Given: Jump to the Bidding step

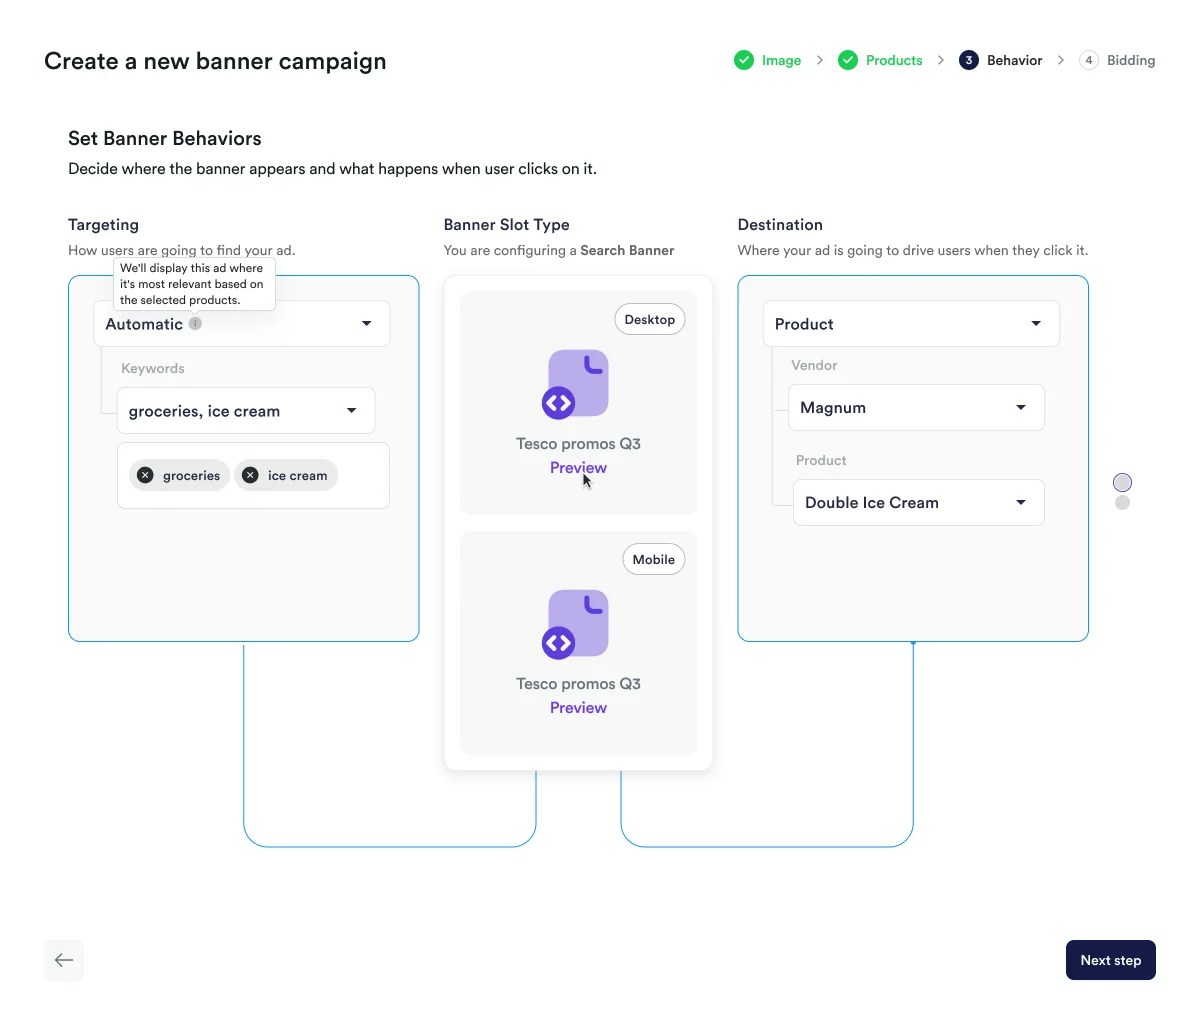Looking at the screenshot, I should click(x=1131, y=60).
